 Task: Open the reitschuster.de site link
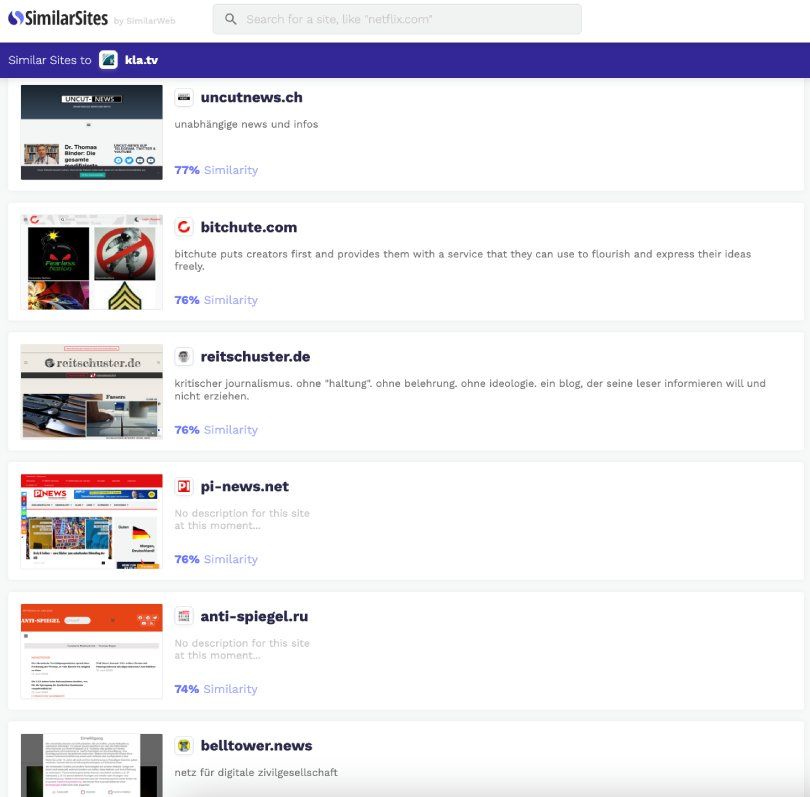coord(255,357)
